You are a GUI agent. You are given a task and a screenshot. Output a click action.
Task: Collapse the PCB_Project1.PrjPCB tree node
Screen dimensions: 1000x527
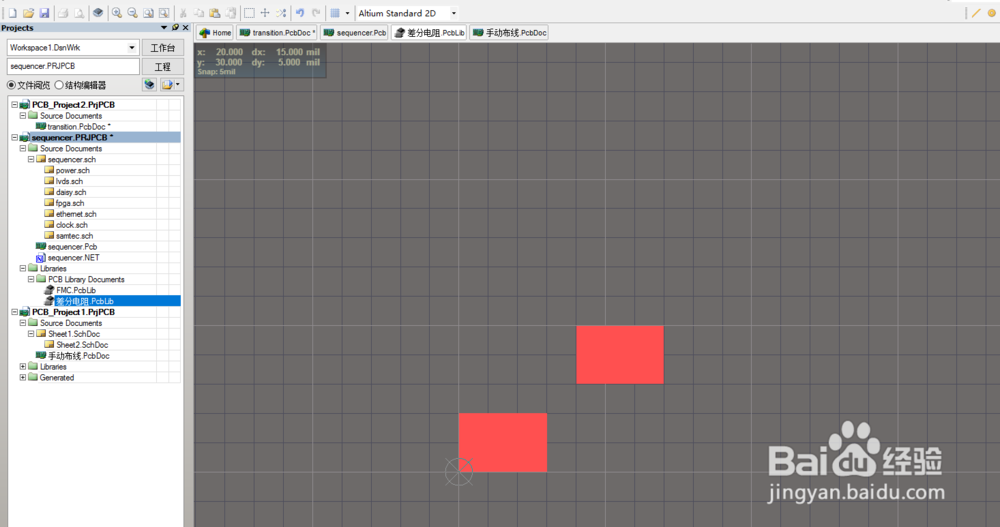[14, 312]
